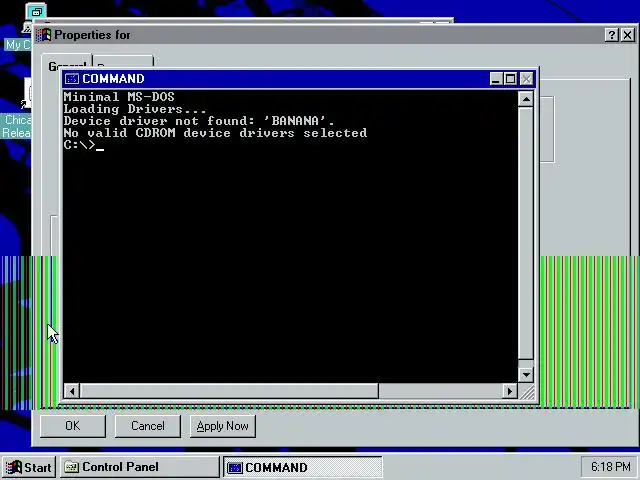Click the C:\> command prompt line

coord(84,145)
